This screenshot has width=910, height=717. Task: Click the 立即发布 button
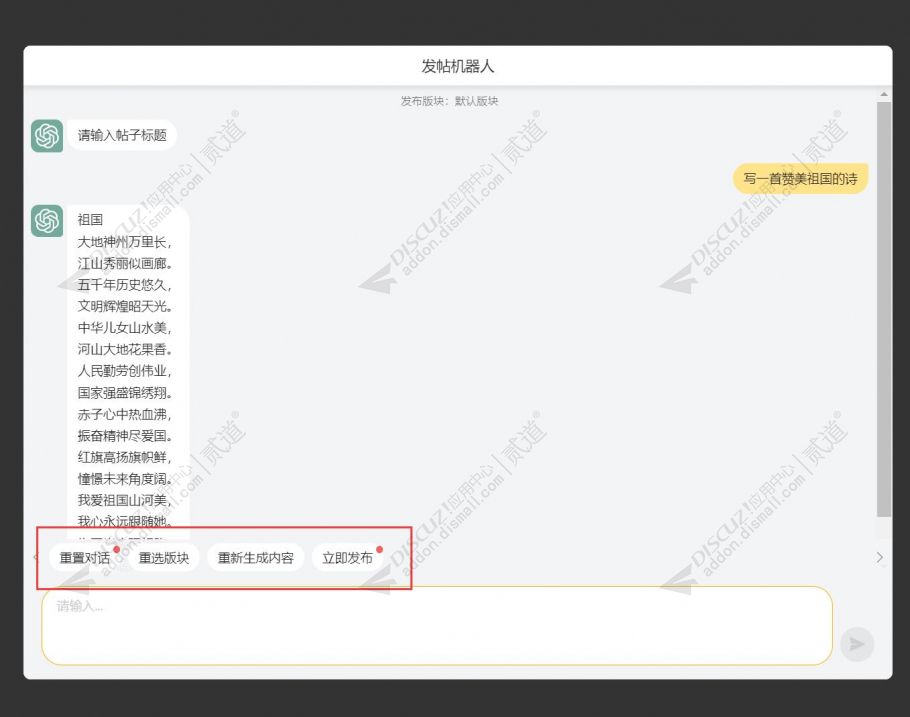(347, 558)
